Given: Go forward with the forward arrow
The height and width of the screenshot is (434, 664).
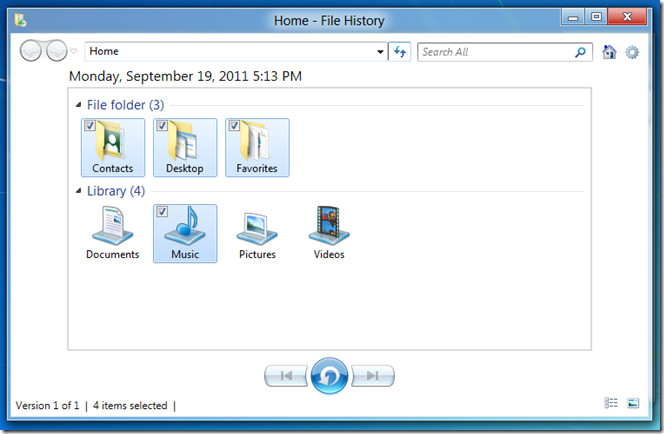Looking at the screenshot, I should [56, 51].
